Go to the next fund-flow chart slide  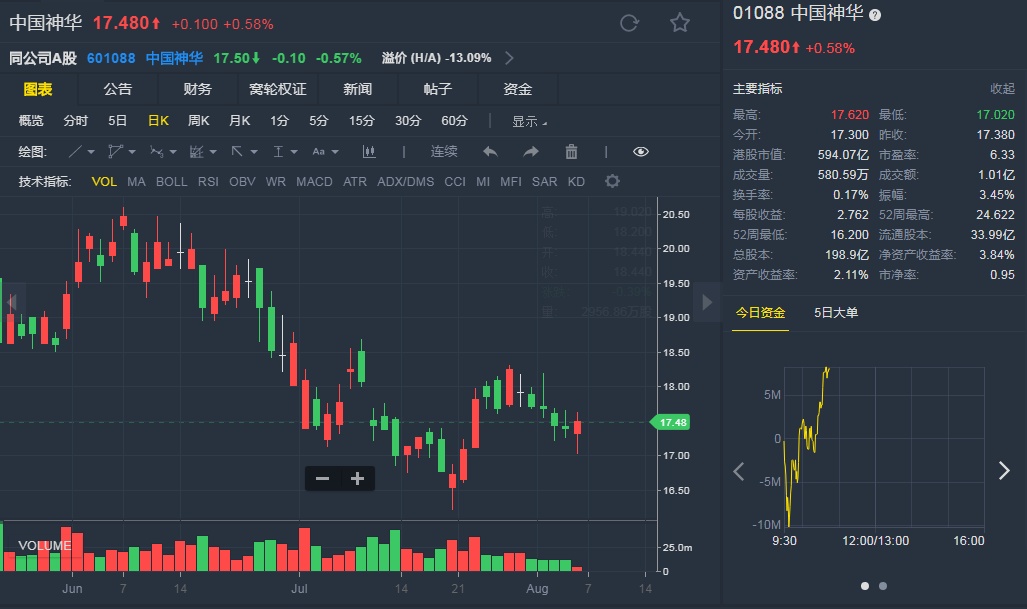click(1004, 471)
